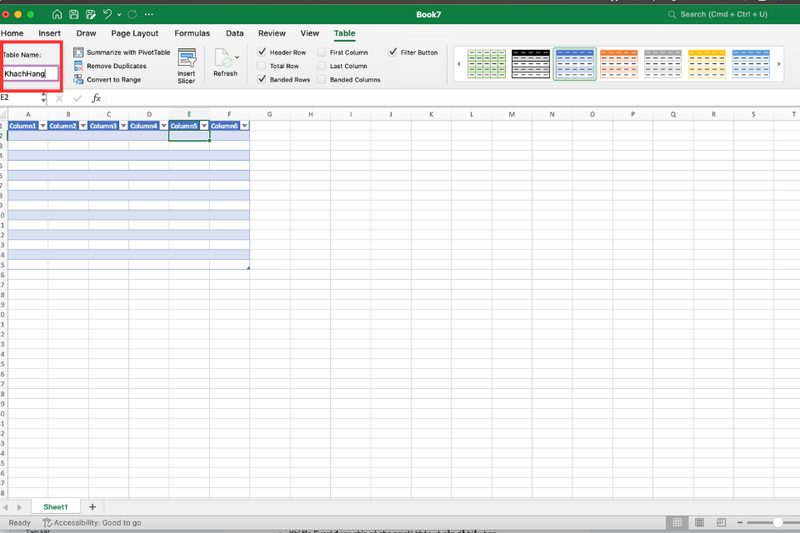Show previous table styles with left chevron
The height and width of the screenshot is (533, 800).
(x=459, y=64)
